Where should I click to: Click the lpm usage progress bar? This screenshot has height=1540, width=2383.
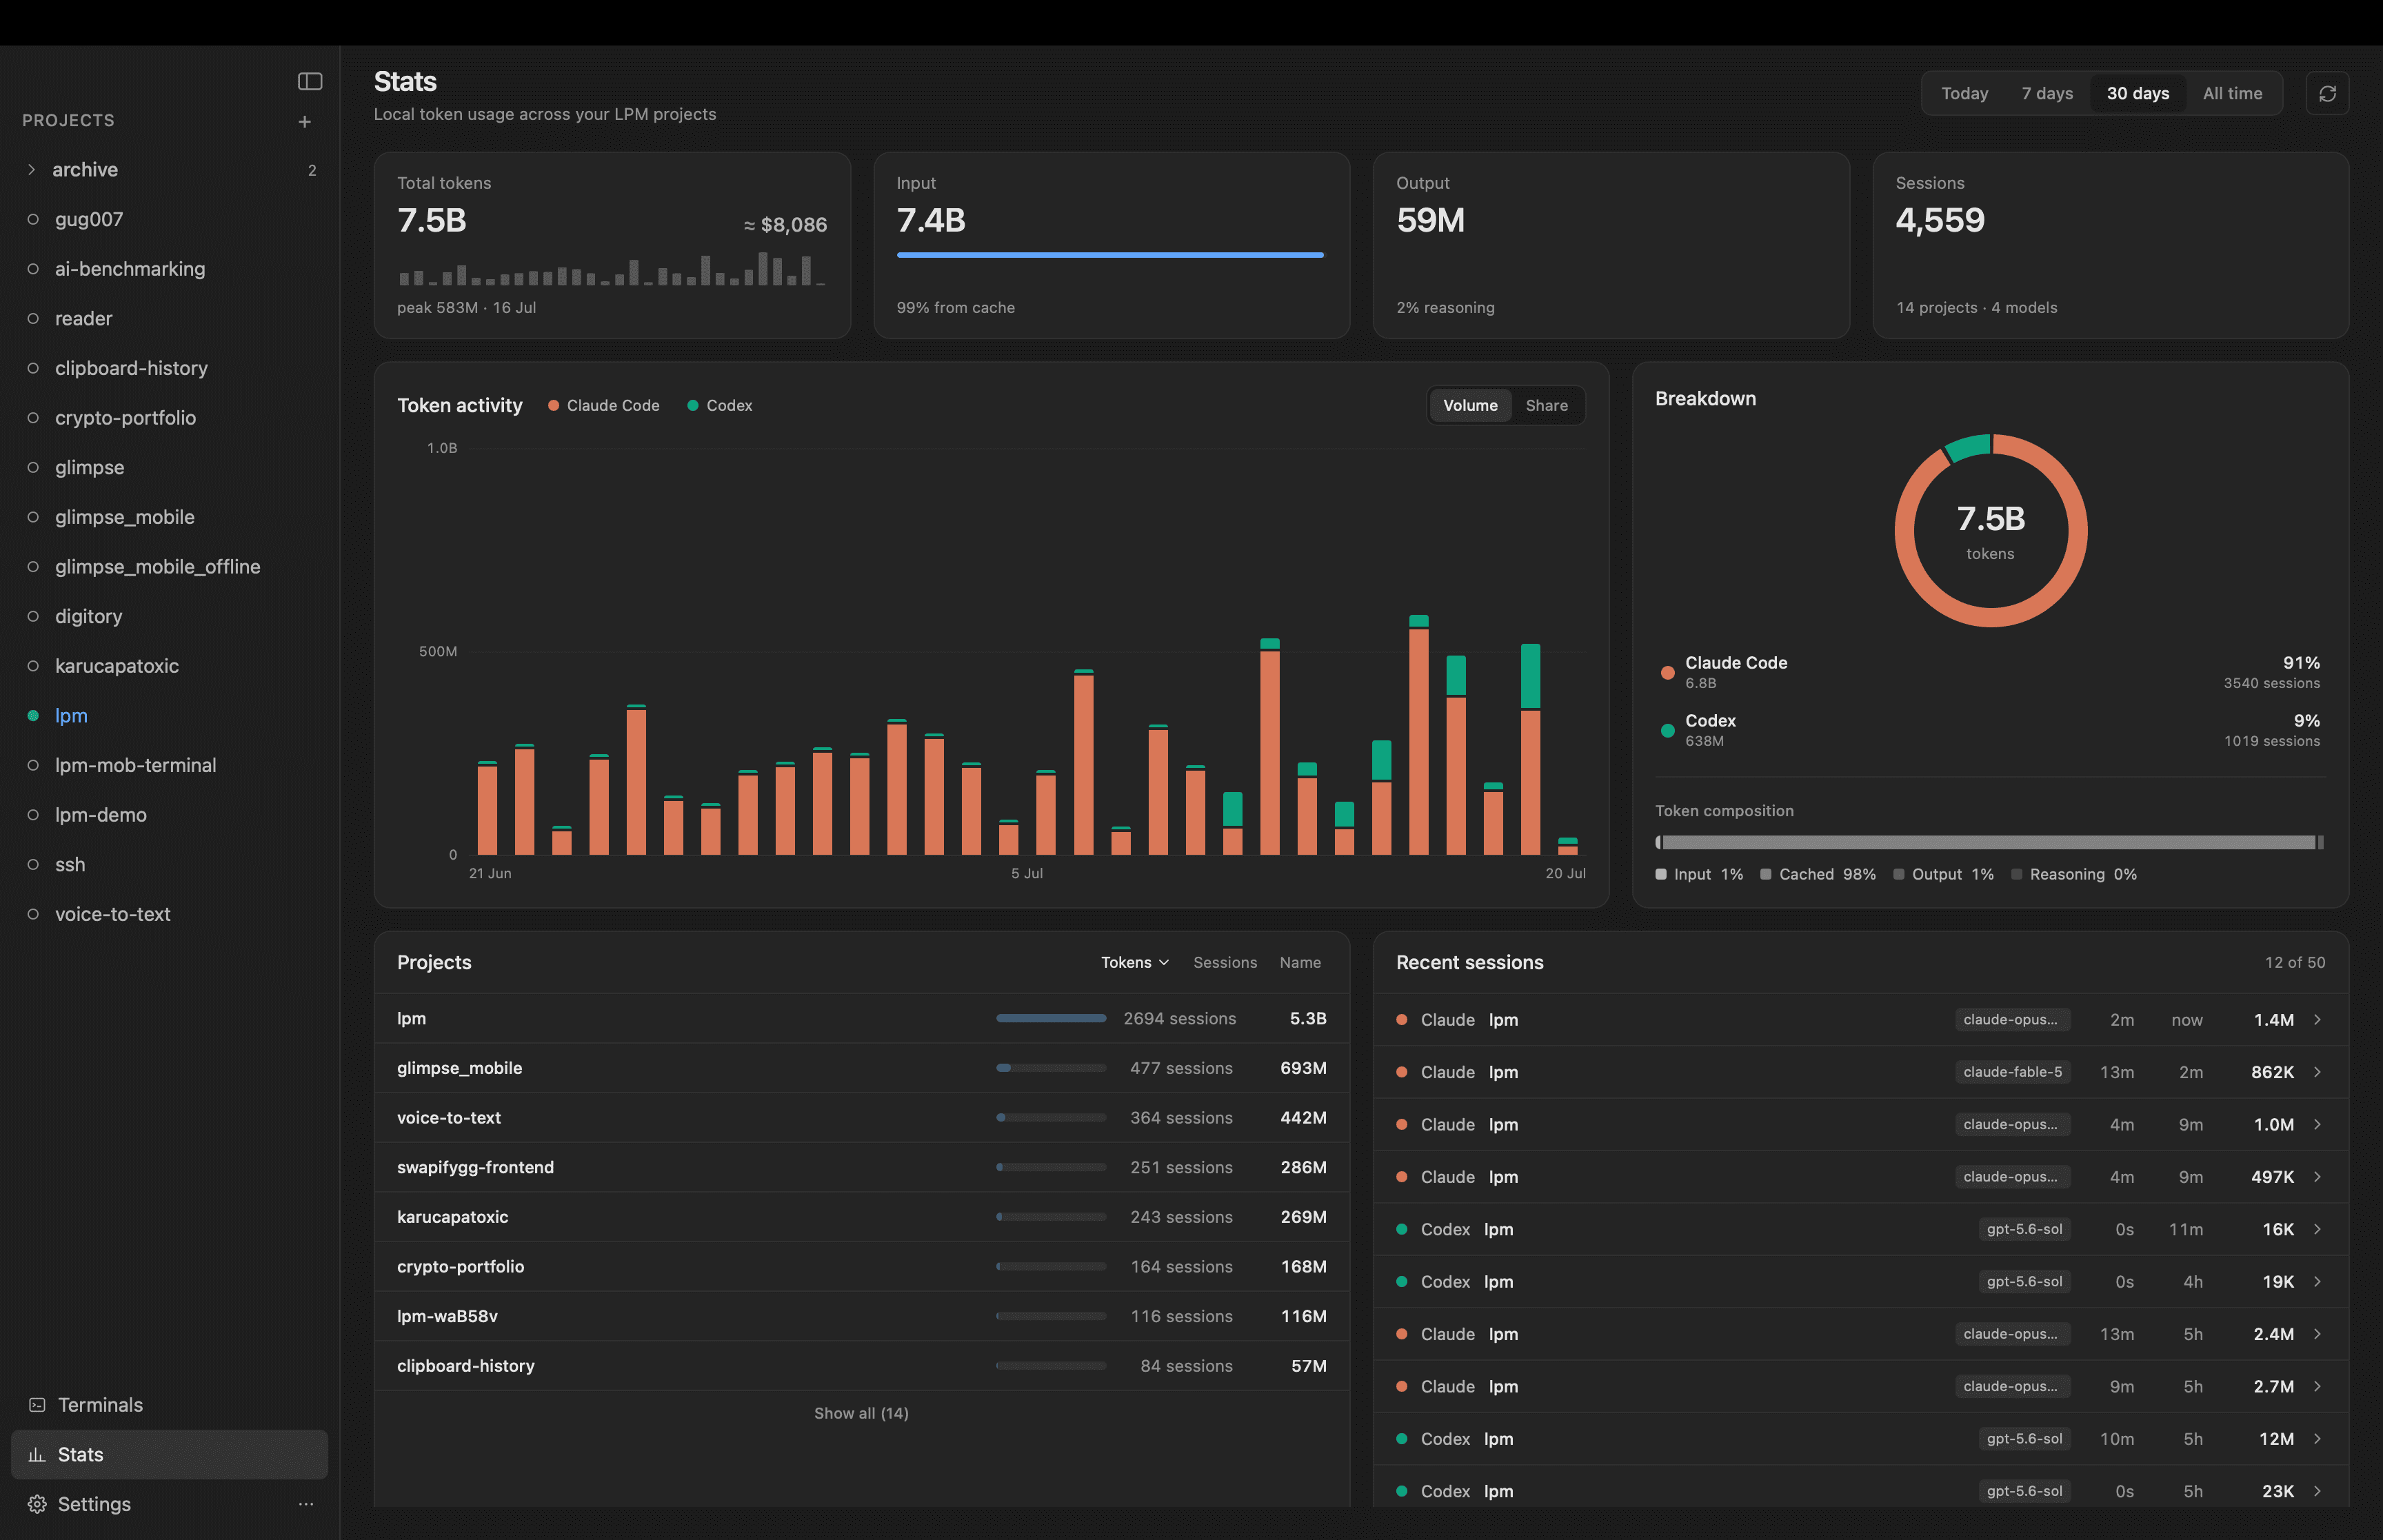pyautogui.click(x=1051, y=1018)
